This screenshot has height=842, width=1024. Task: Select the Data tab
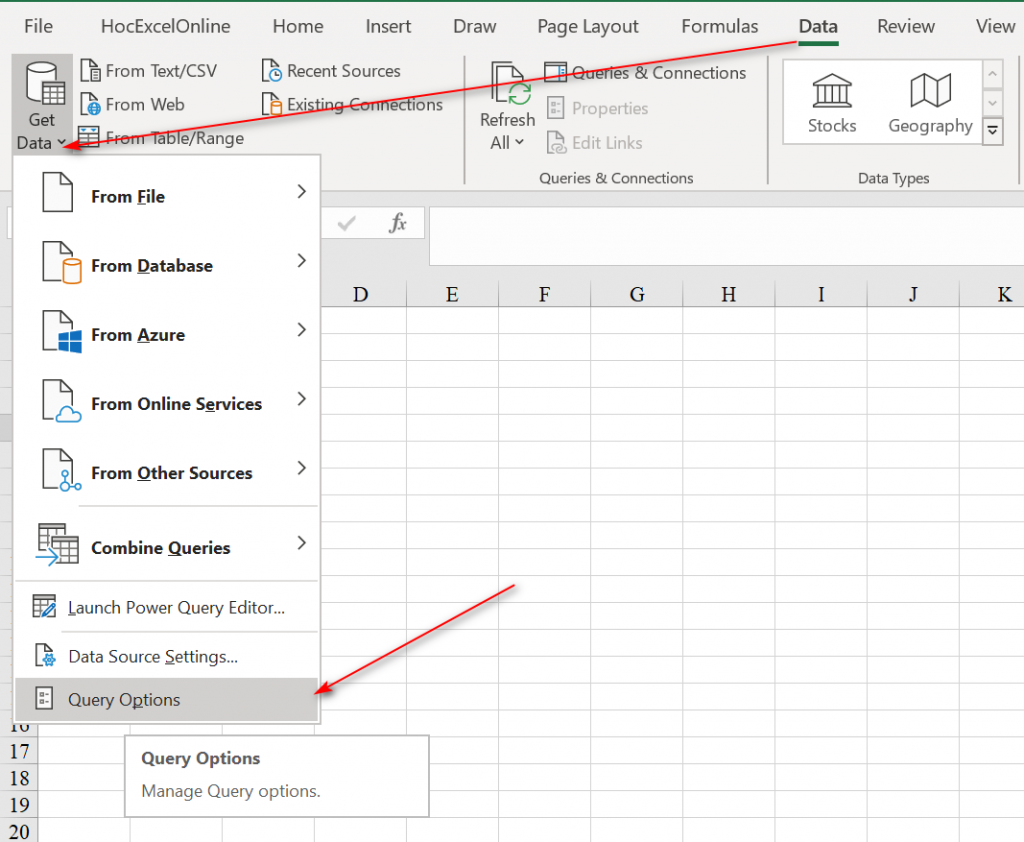818,26
